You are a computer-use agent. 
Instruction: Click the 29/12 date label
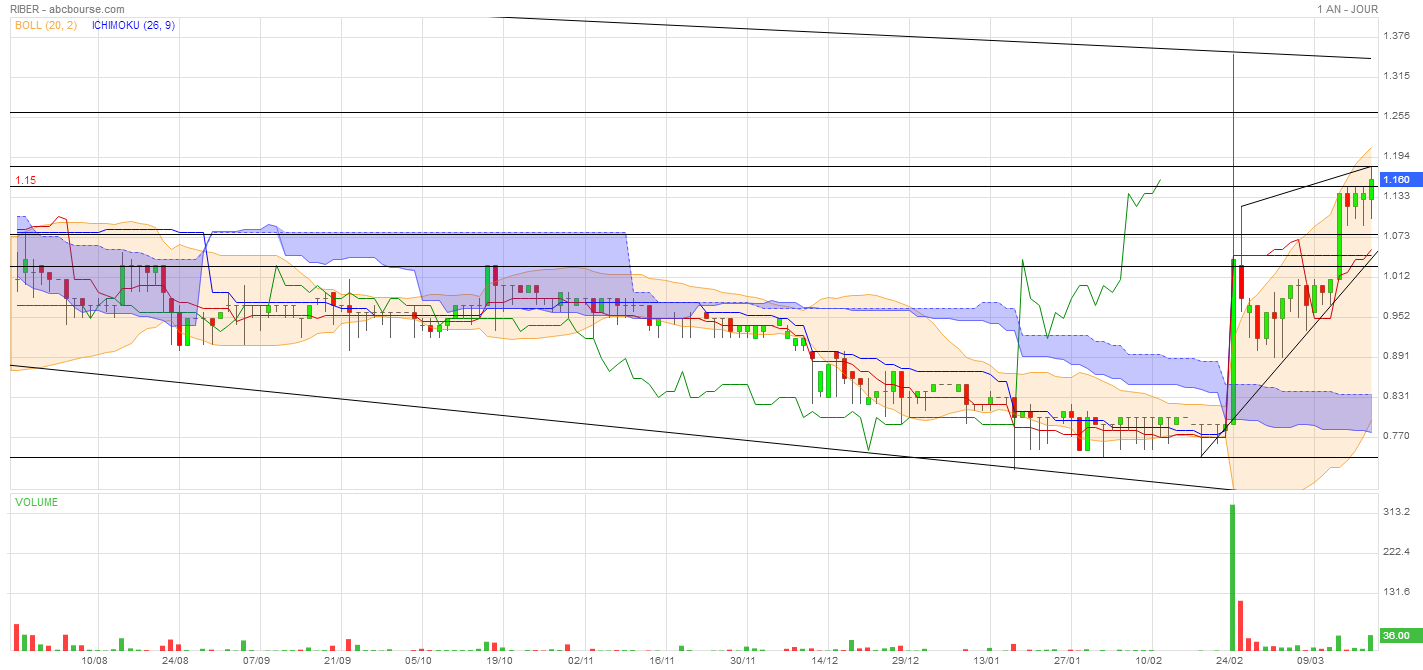coord(906,660)
